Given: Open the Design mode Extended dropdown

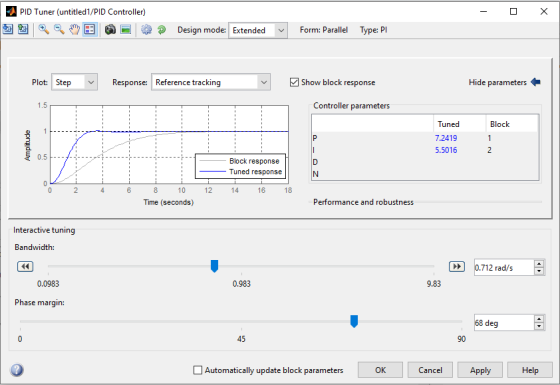Looking at the screenshot, I should pos(258,30).
